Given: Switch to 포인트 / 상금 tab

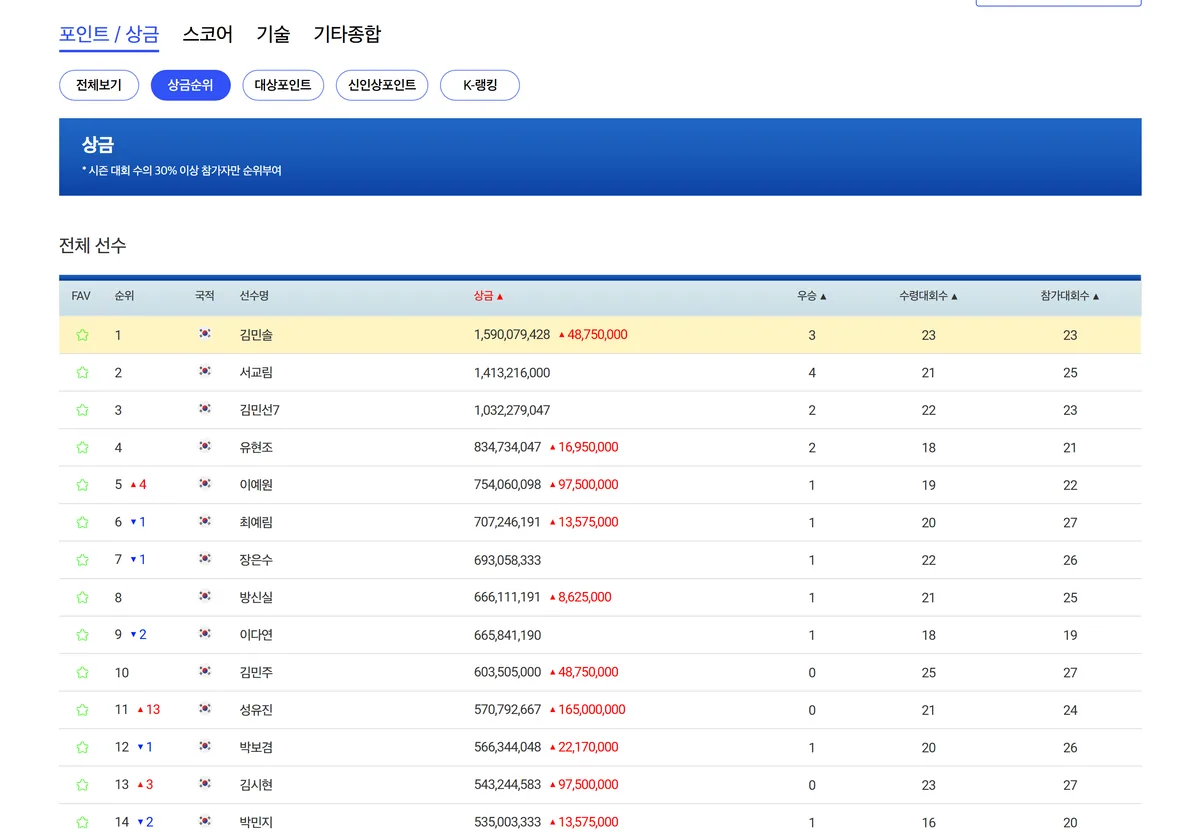Looking at the screenshot, I should 109,34.
